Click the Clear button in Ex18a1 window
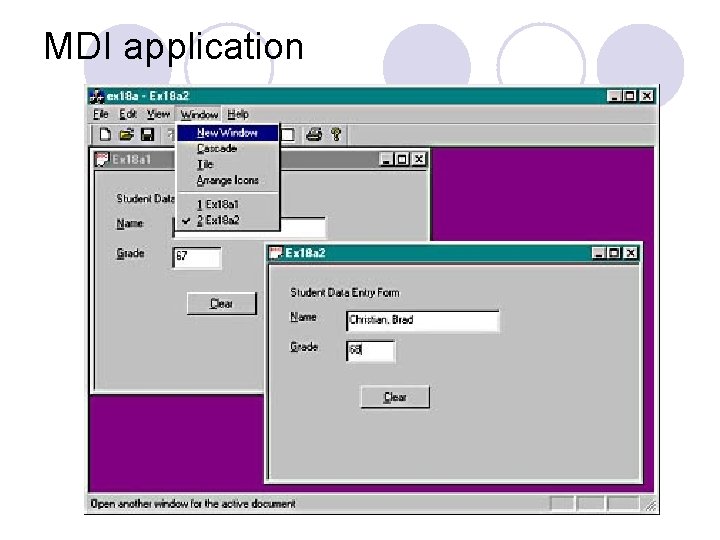Viewport: 720px width, 540px height. click(x=221, y=304)
